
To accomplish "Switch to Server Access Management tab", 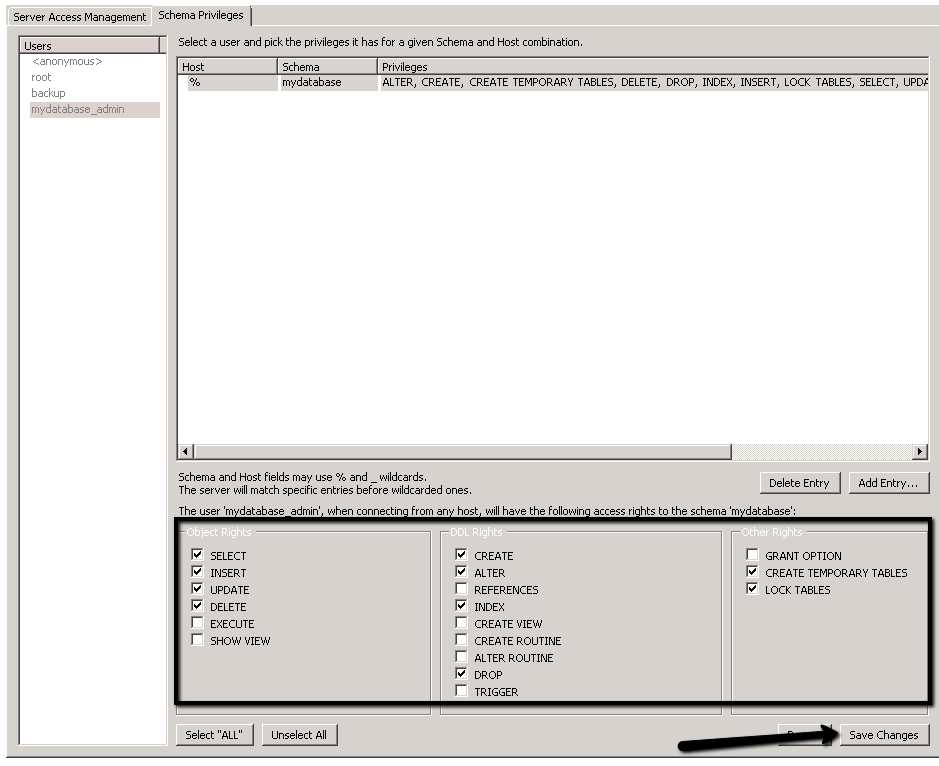I will (79, 17).
